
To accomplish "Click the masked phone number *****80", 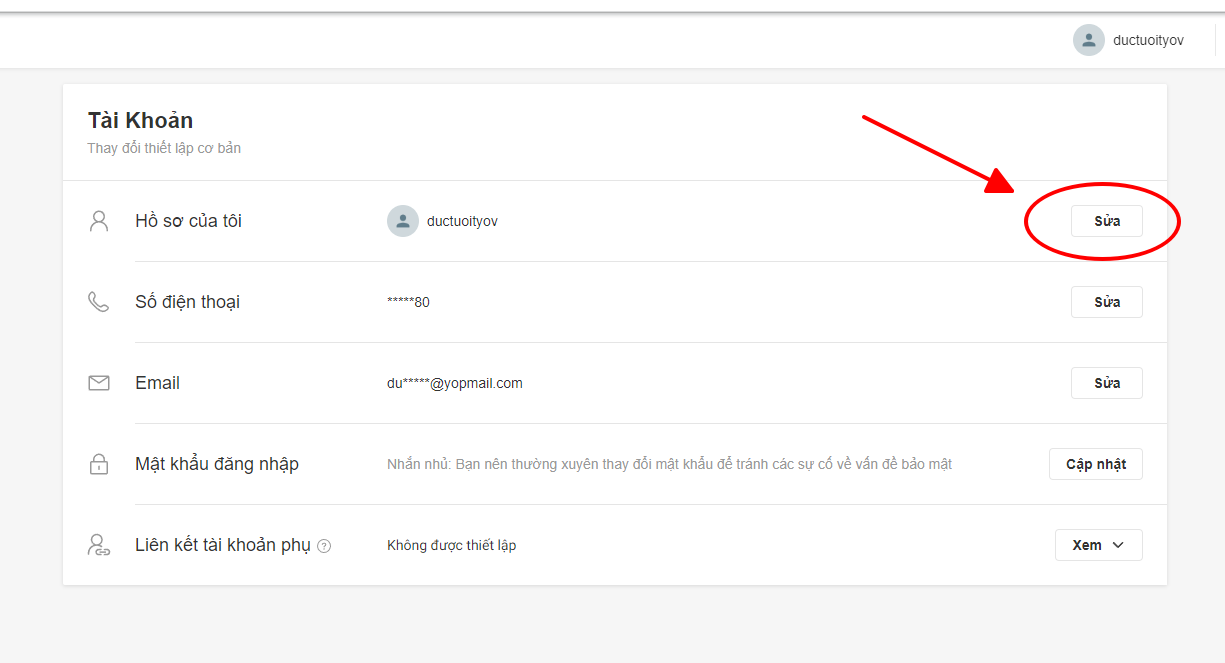I will [x=408, y=302].
